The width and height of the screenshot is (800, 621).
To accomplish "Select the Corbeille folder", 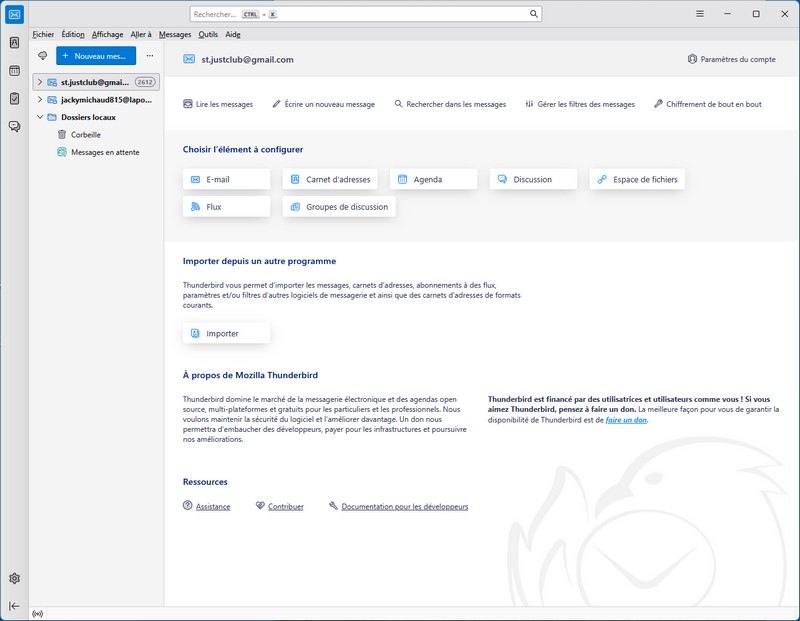I will click(85, 134).
